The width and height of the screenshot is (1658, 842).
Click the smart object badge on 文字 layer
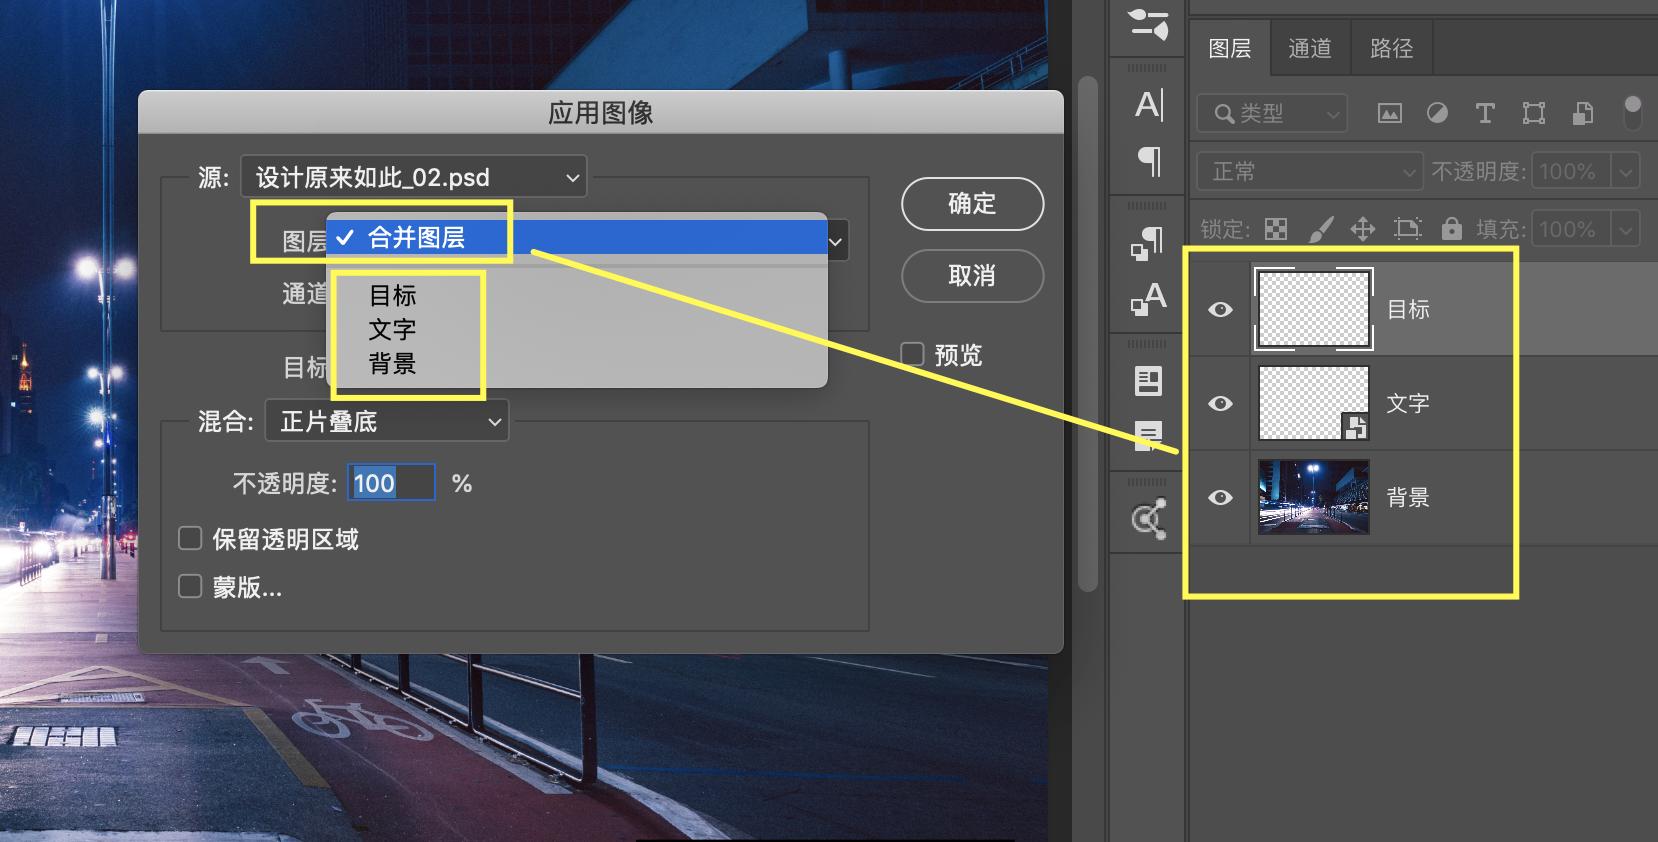(x=1354, y=427)
